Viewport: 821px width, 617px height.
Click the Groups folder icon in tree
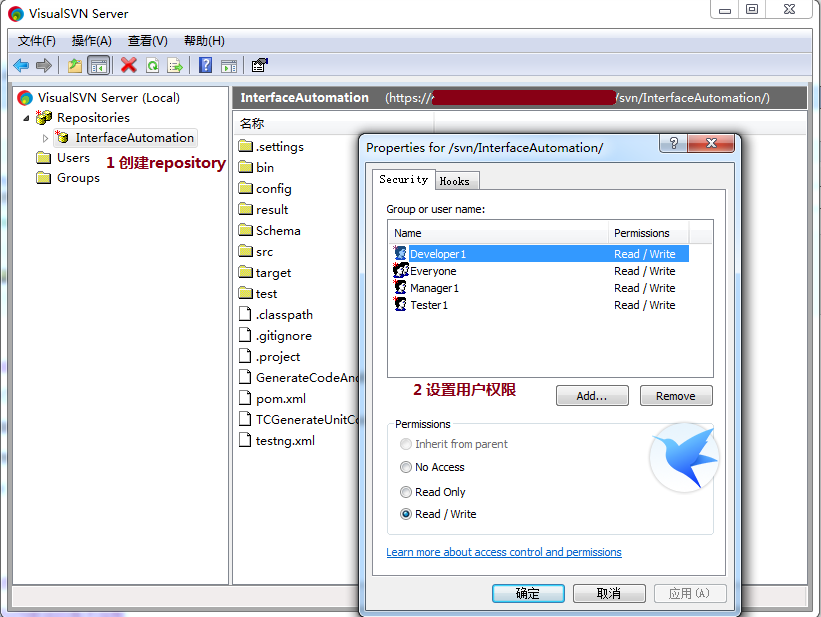[x=43, y=178]
